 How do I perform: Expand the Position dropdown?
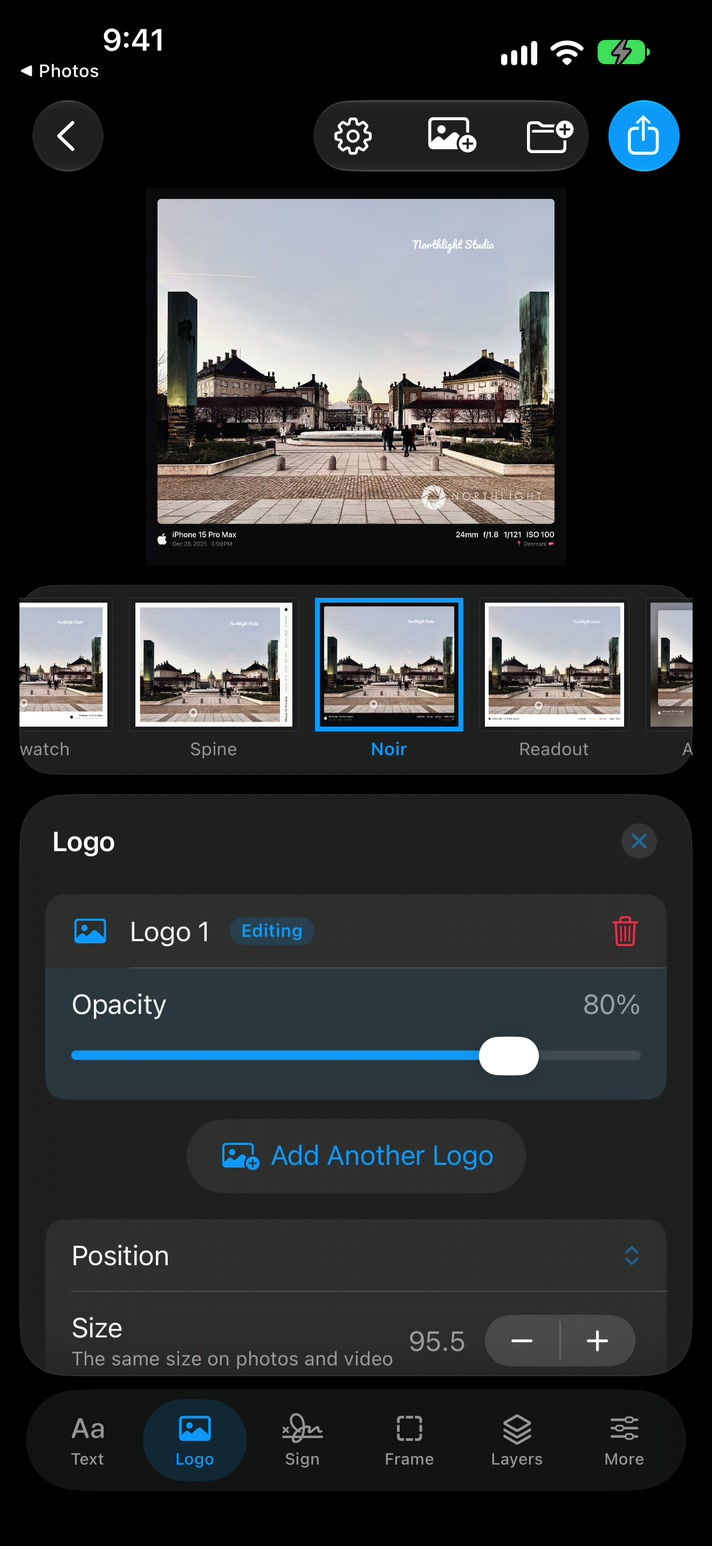coord(356,1256)
